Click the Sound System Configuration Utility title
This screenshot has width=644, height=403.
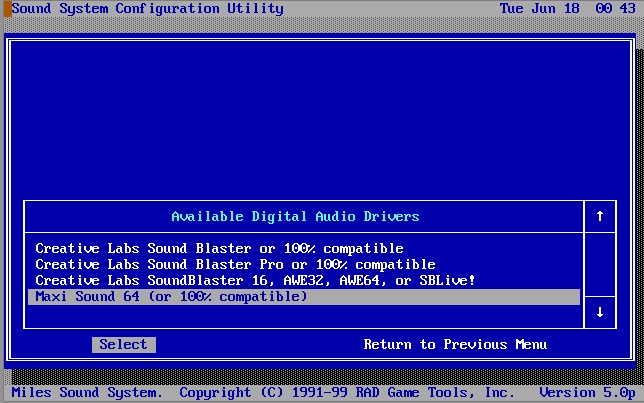(147, 9)
